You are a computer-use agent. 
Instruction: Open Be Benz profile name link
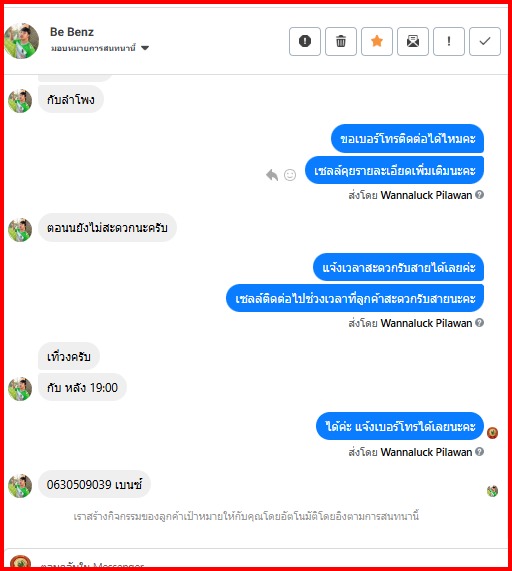(x=72, y=32)
